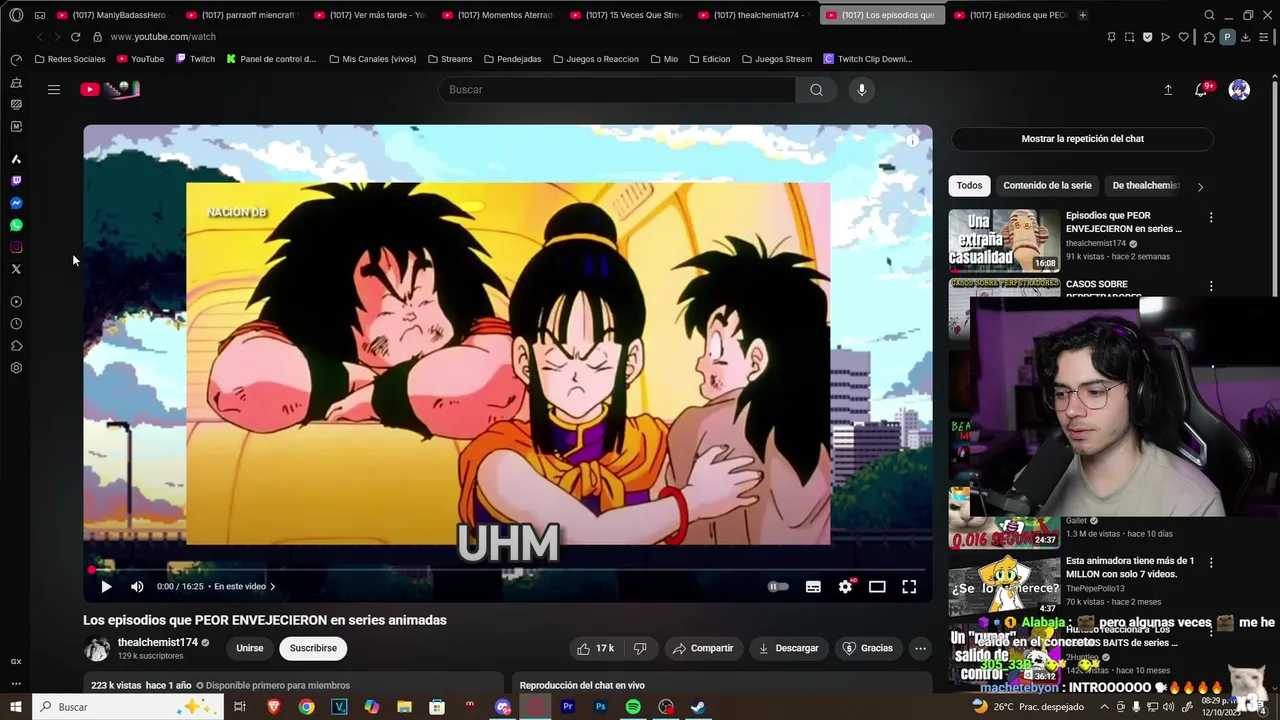Open Steam from the Windows taskbar
Viewport: 1280px width, 720px height.
coord(698,707)
